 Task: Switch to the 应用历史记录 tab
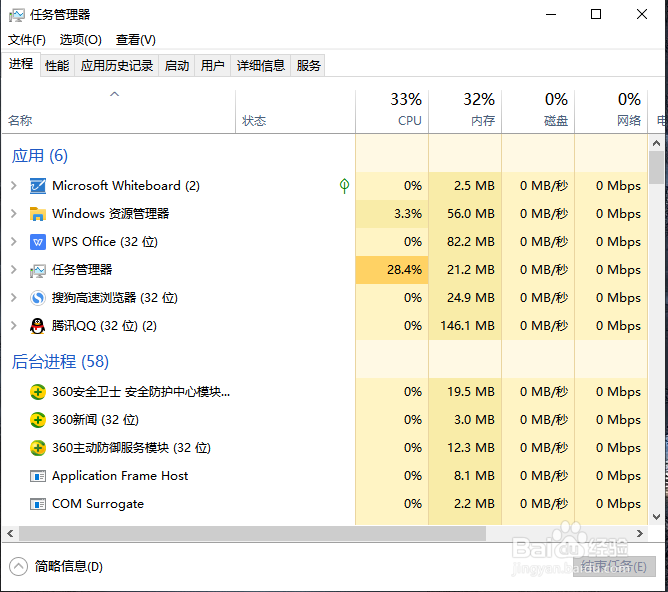point(117,66)
